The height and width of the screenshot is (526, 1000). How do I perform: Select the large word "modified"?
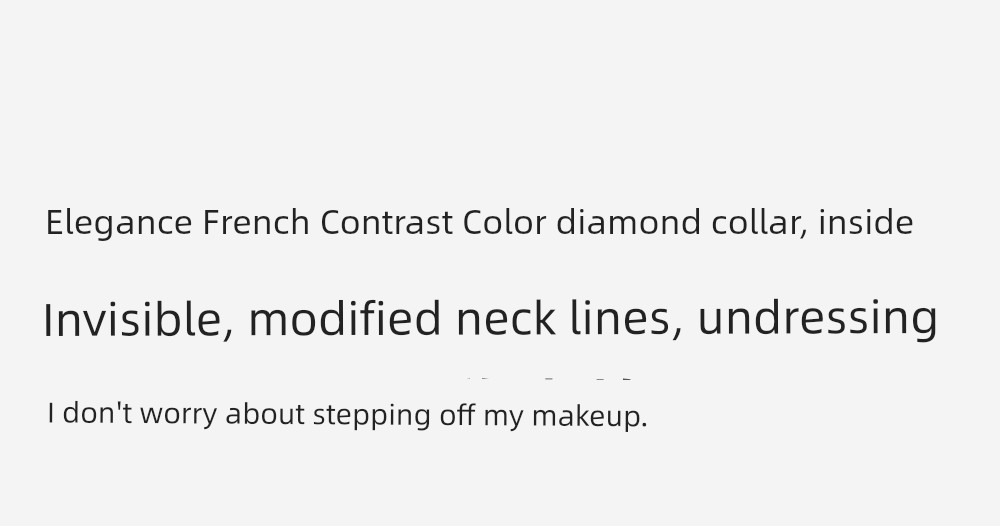pos(344,318)
